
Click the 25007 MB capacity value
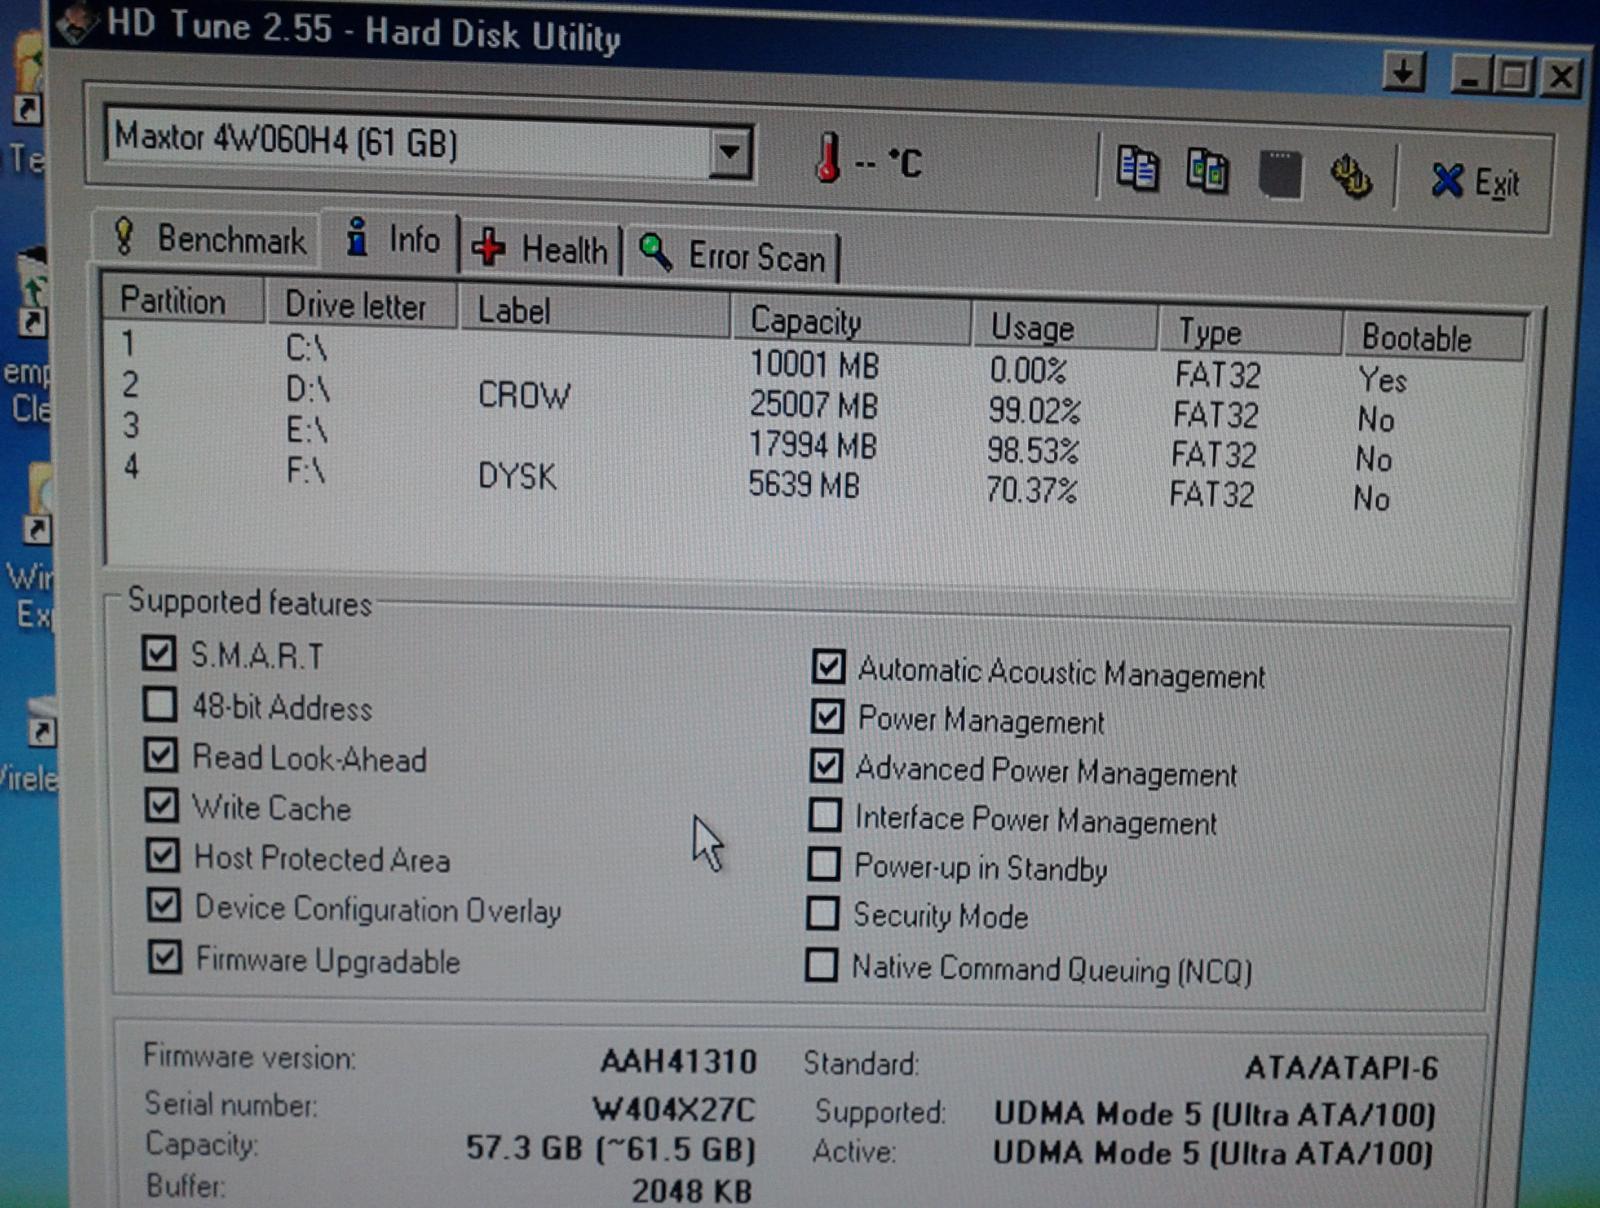coord(814,405)
